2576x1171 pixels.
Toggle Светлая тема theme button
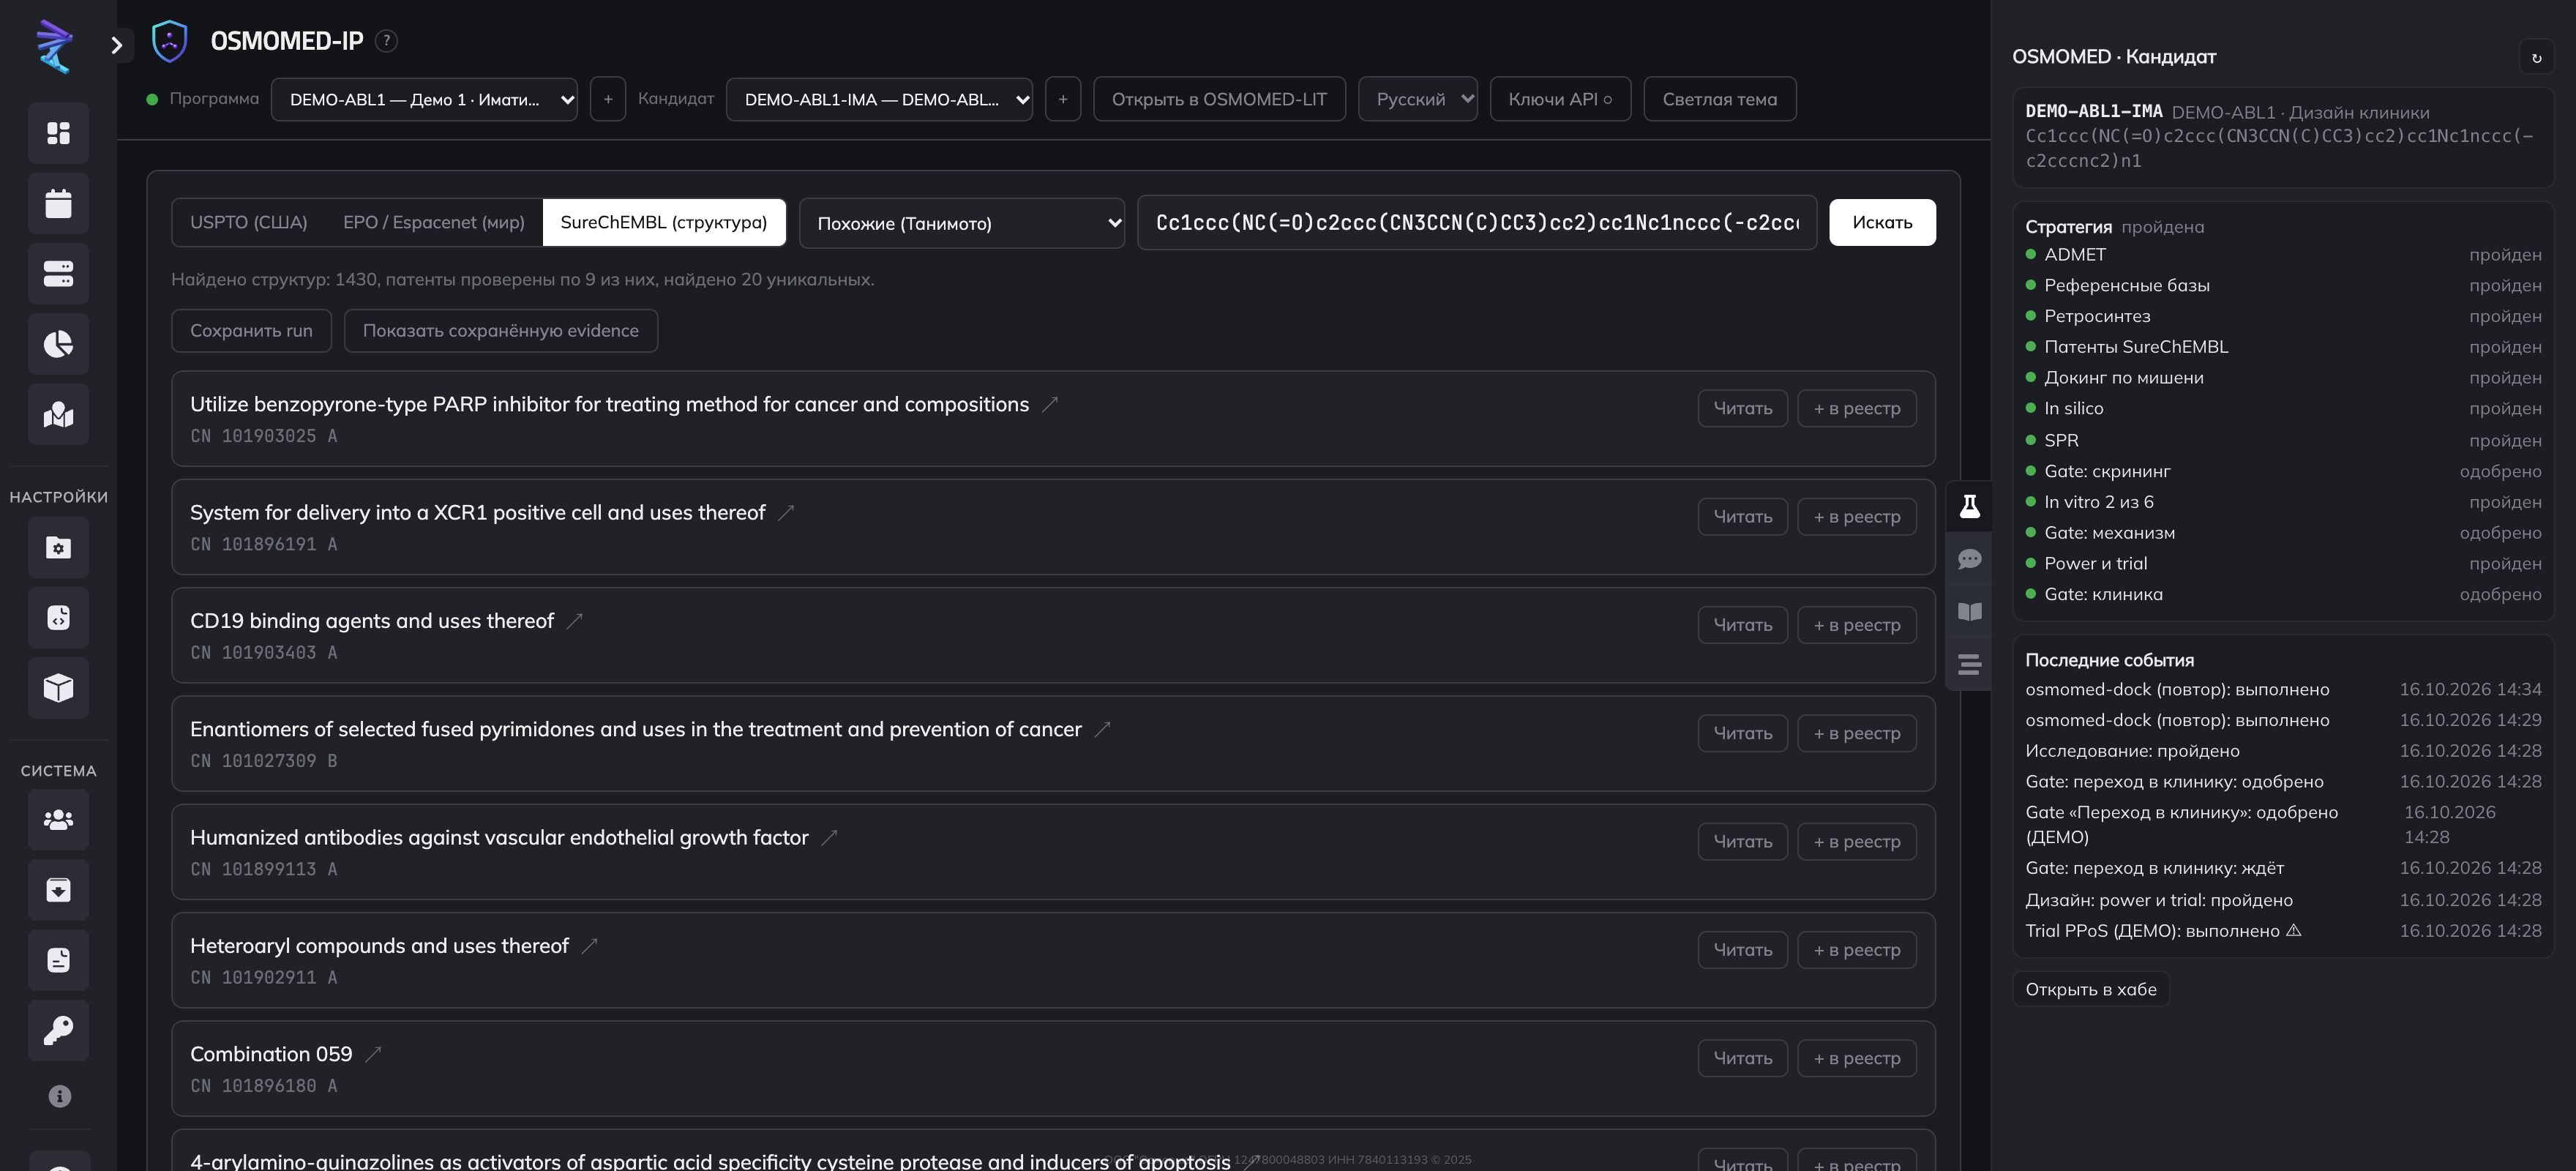tap(1719, 99)
